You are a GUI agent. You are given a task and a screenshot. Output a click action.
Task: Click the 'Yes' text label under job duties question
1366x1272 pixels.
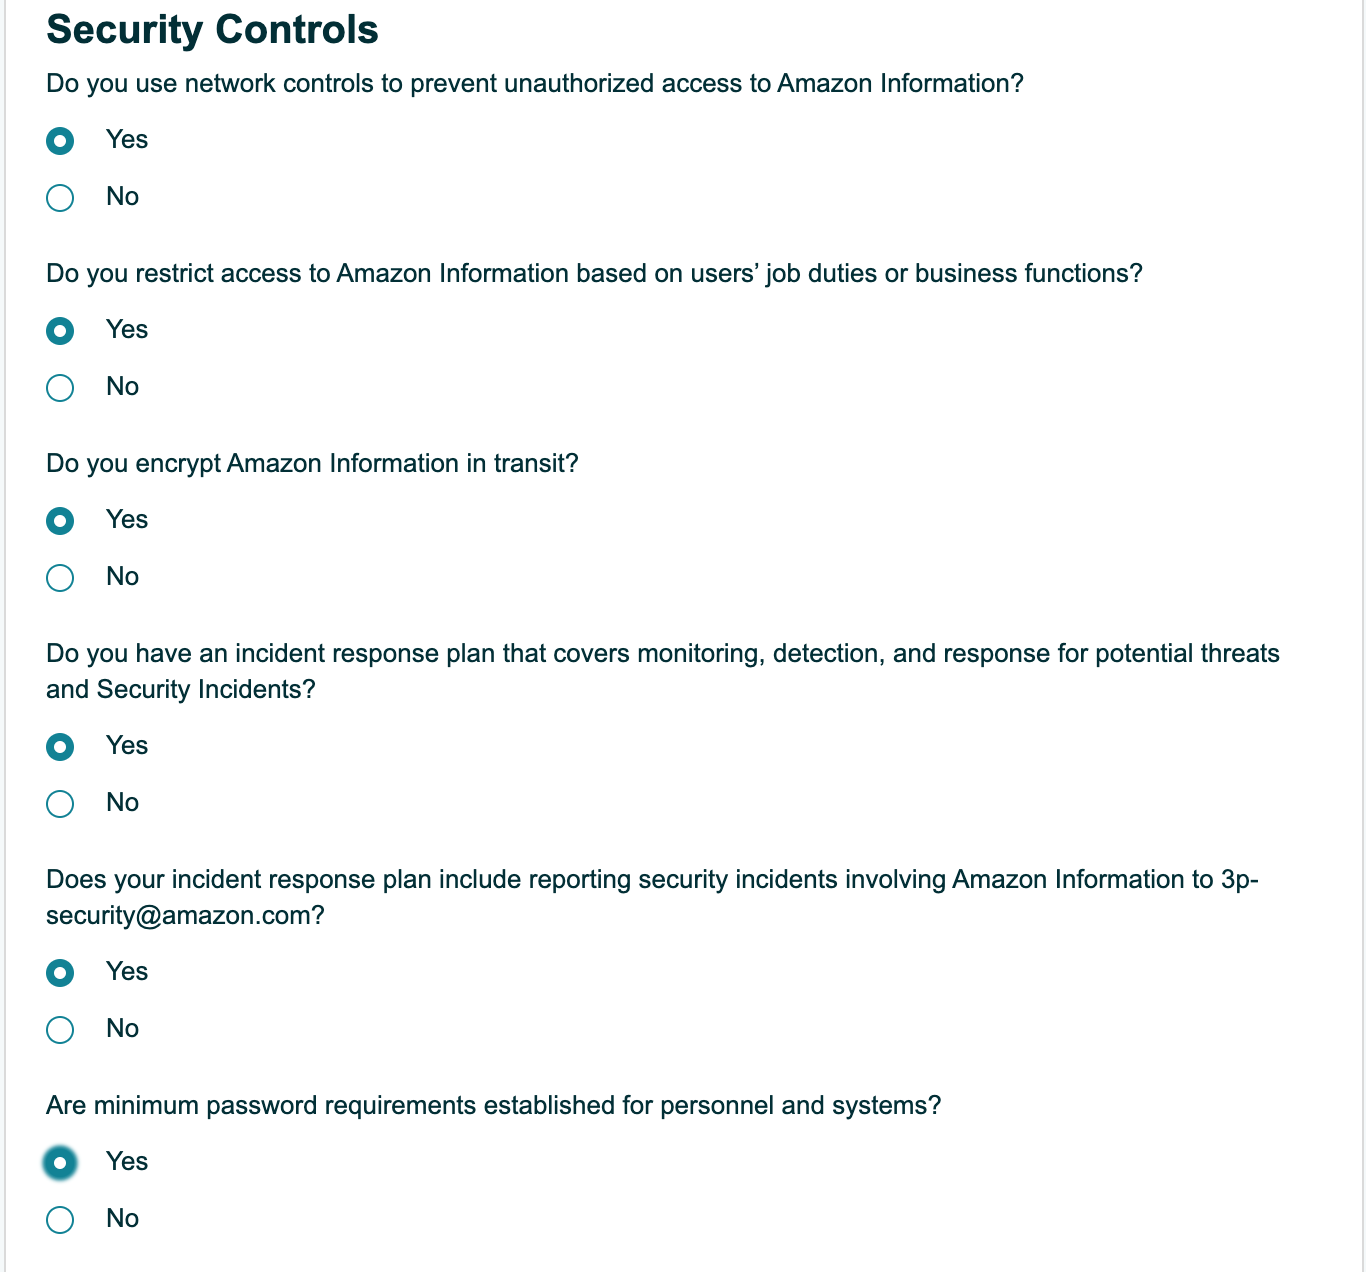[127, 330]
